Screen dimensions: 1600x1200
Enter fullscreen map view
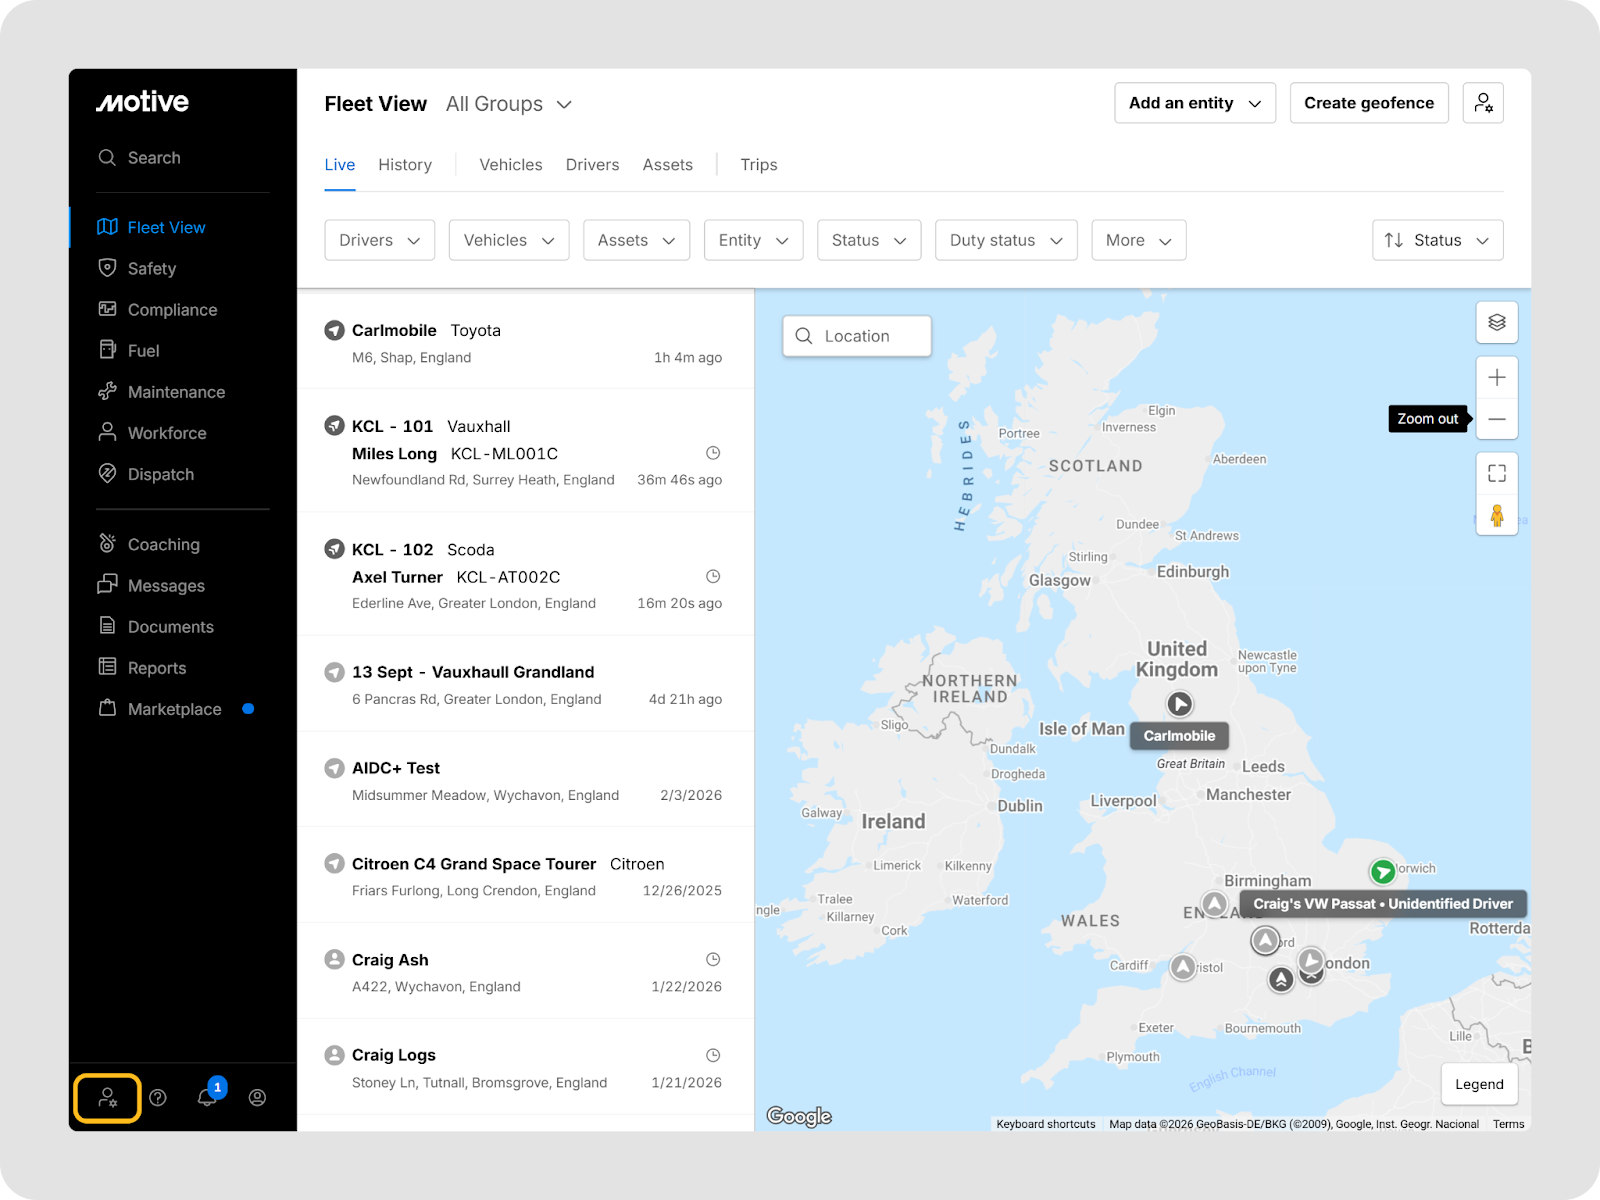(x=1496, y=473)
